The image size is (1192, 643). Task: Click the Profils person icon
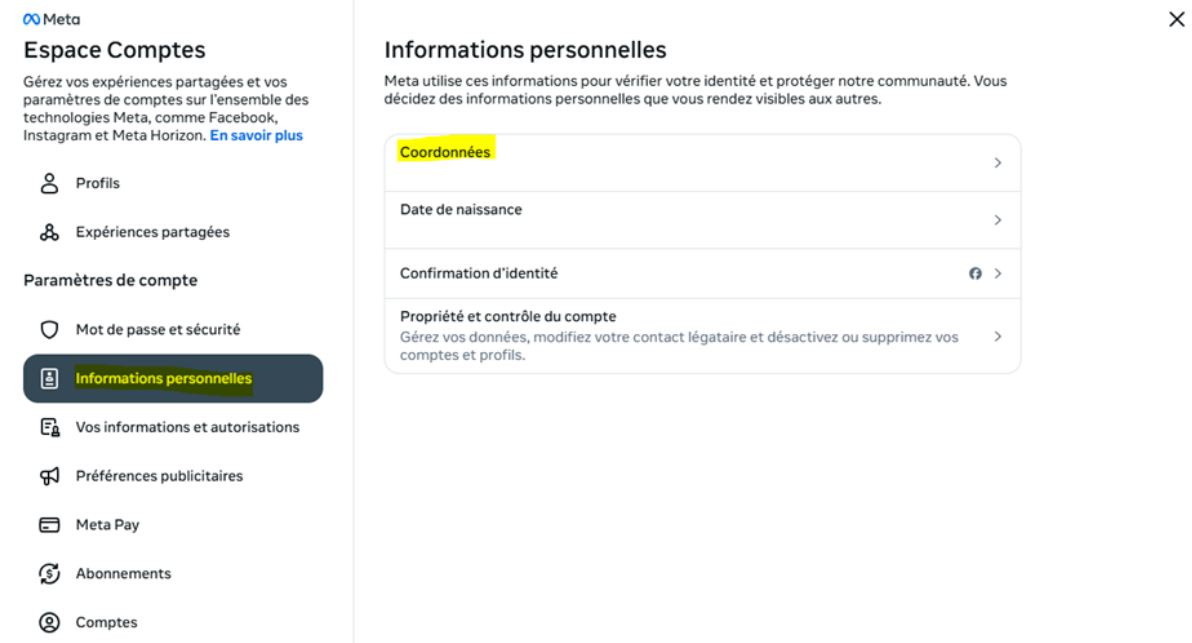[44, 183]
